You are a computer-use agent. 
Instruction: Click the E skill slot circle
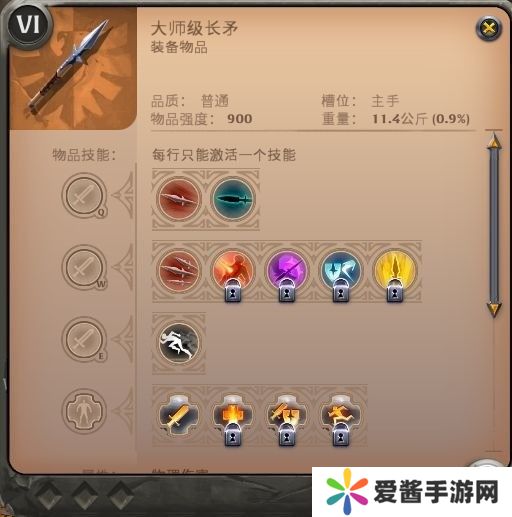pos(84,339)
